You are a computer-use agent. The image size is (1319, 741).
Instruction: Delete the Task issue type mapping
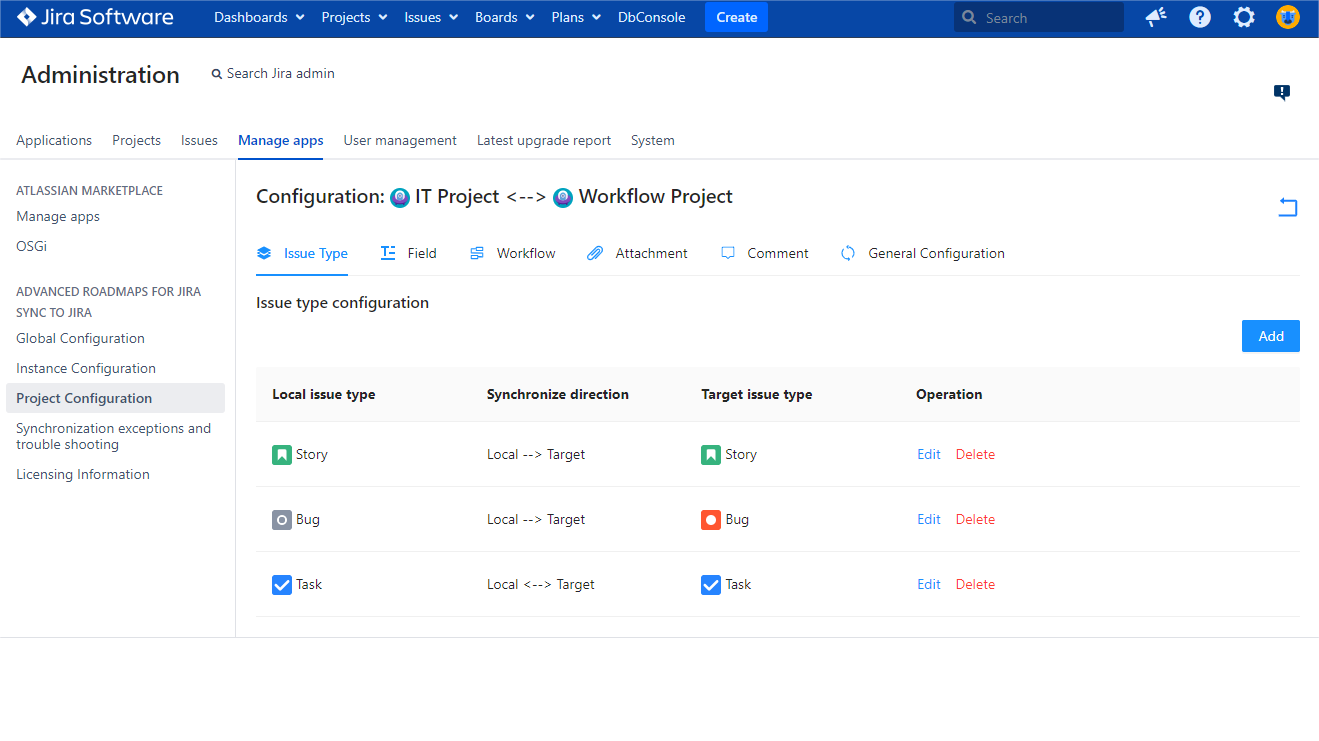[x=975, y=584]
